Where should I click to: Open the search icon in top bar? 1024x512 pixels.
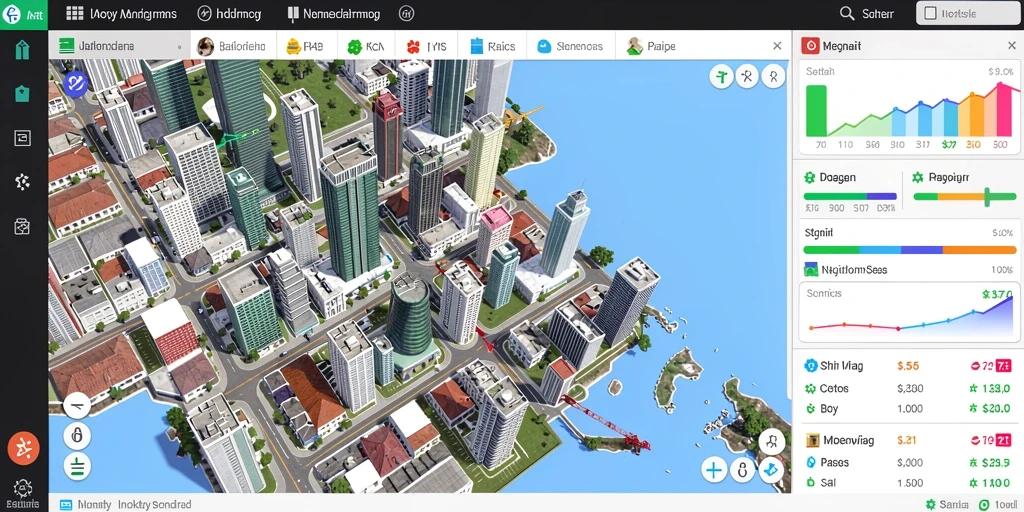[847, 14]
